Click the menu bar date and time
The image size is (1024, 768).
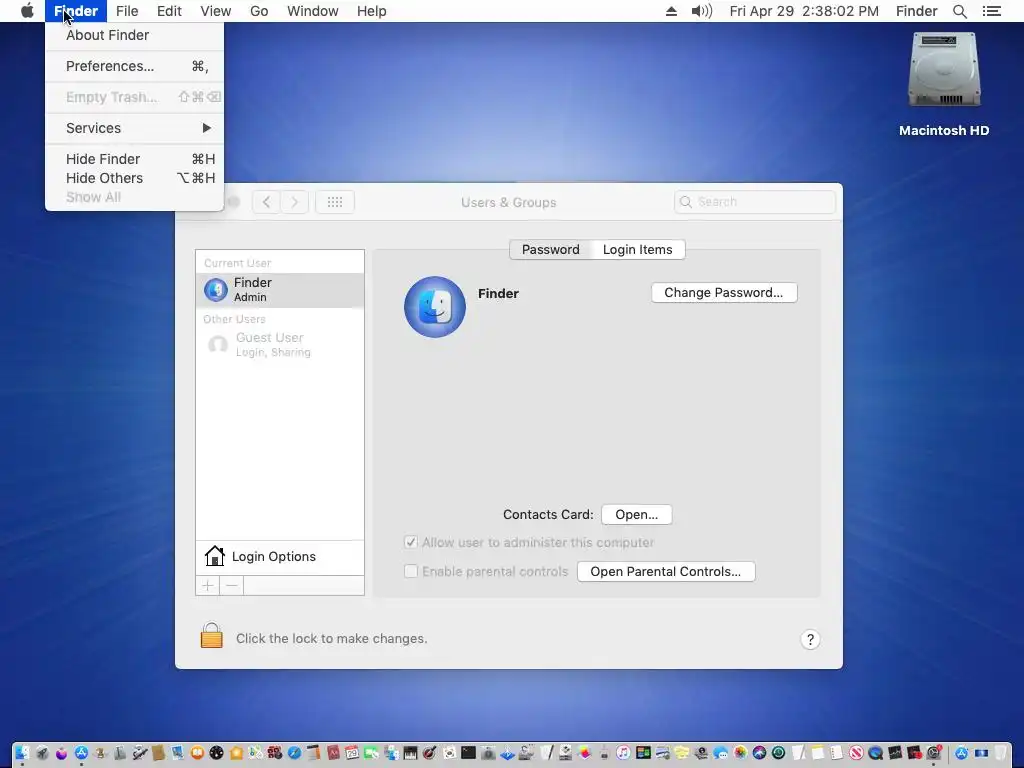804,11
